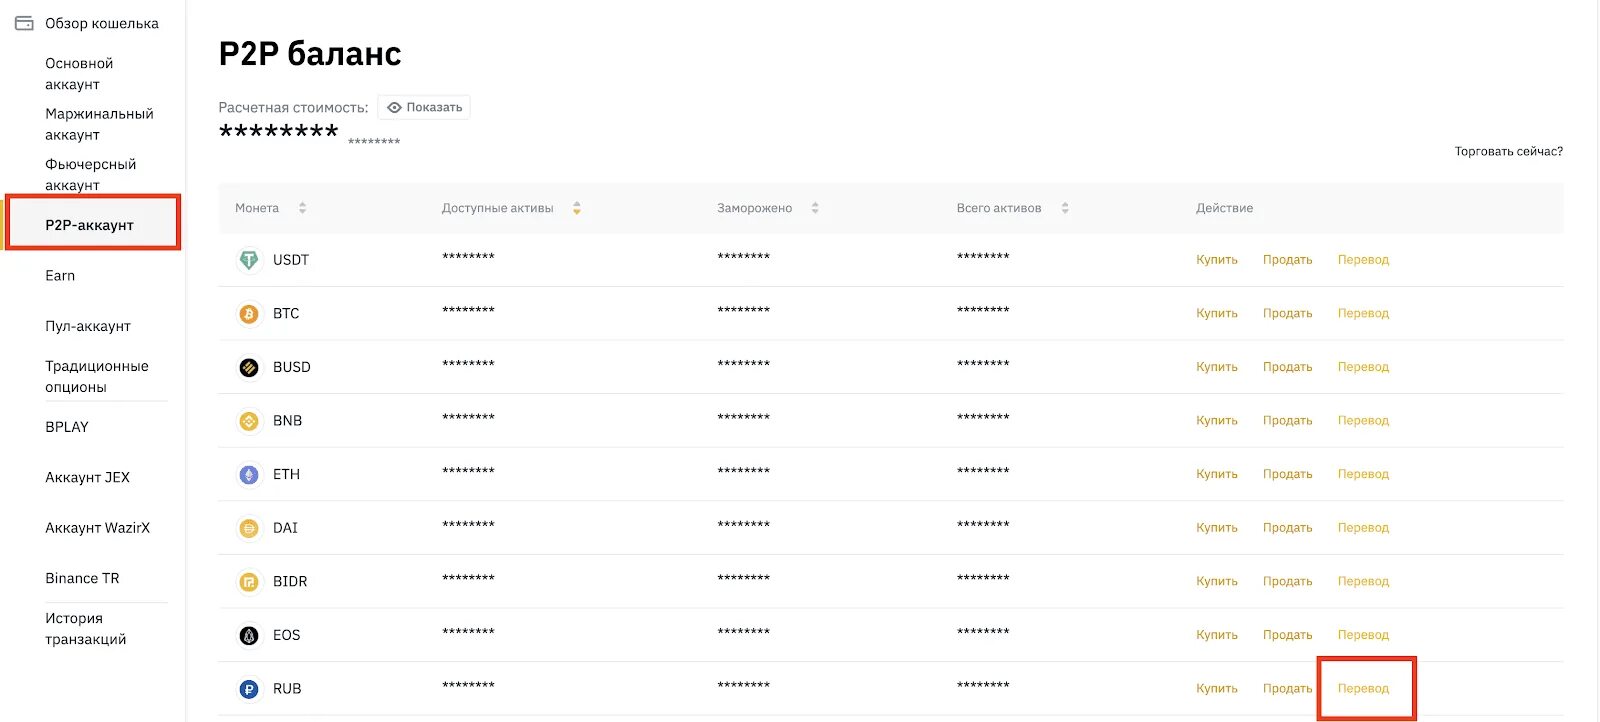
Task: Open Обзор кошелька in sidebar
Action: coord(101,23)
